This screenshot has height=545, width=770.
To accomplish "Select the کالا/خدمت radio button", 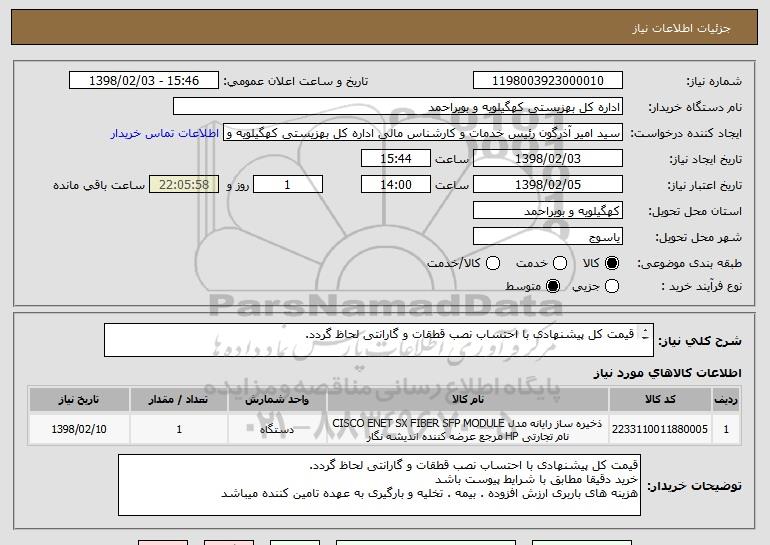I will pyautogui.click(x=493, y=263).
